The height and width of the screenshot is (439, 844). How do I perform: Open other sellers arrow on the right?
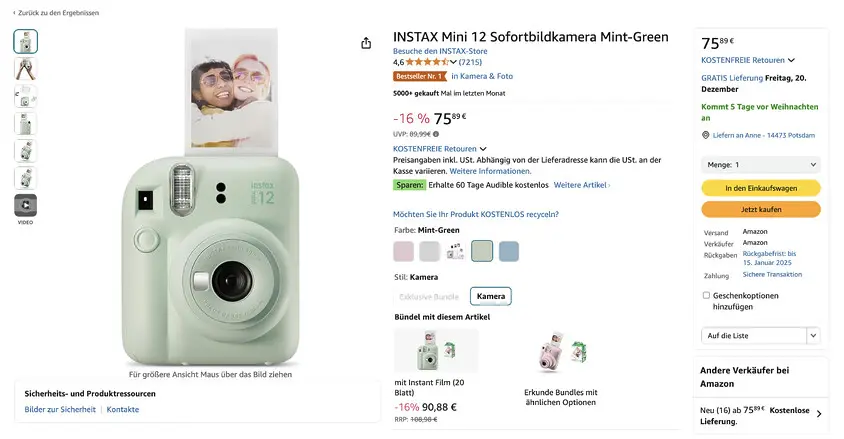[x=819, y=414]
